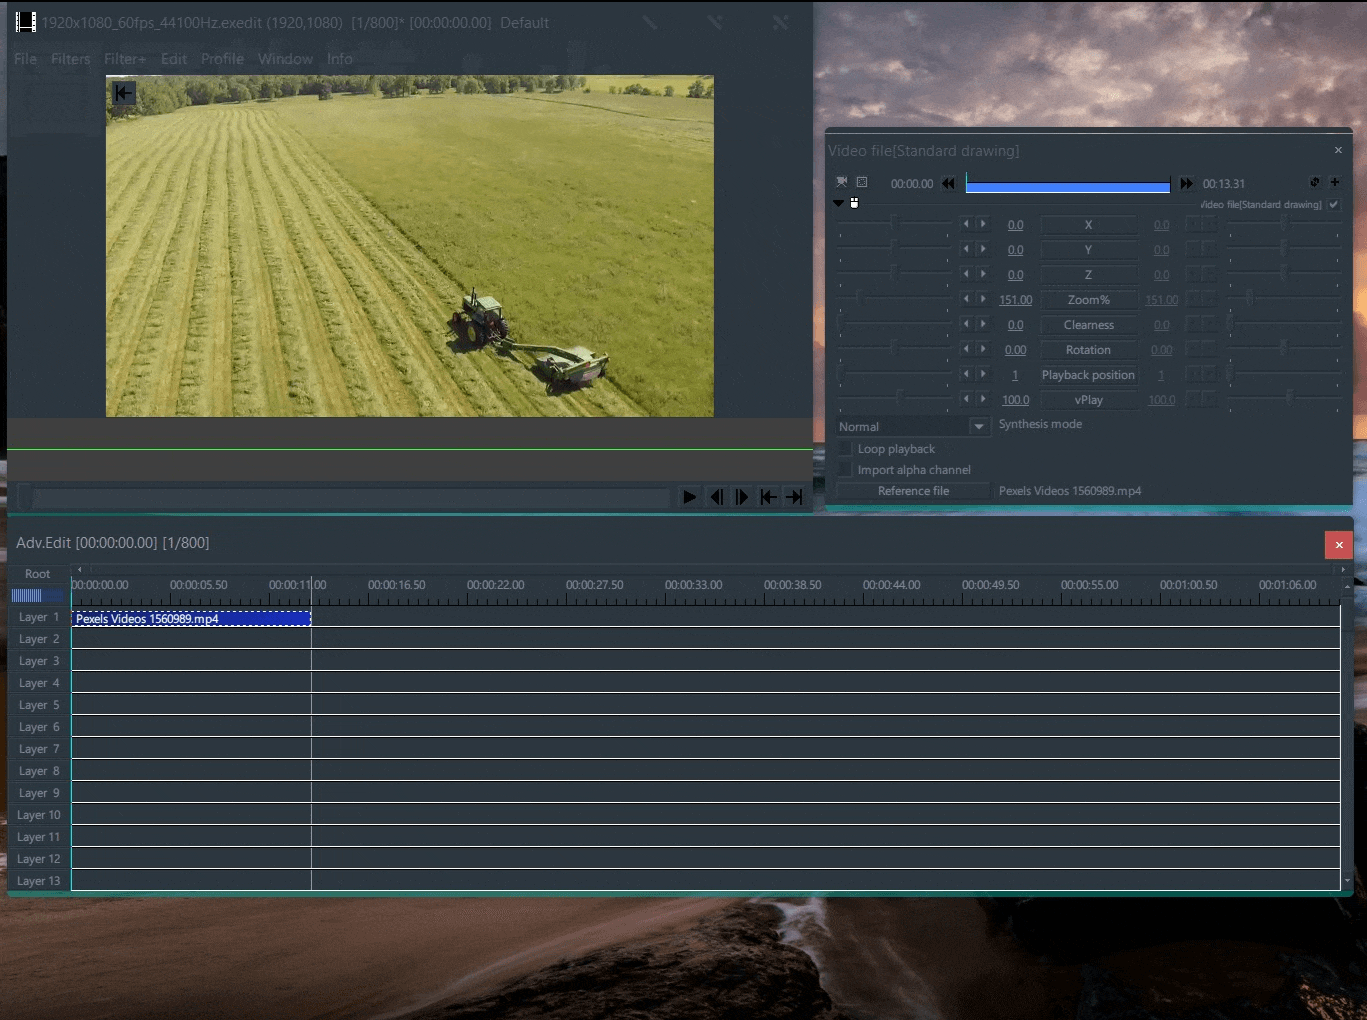Toggle the Video file[Standard drawing] checkbox
This screenshot has width=1367, height=1020.
(x=1333, y=205)
